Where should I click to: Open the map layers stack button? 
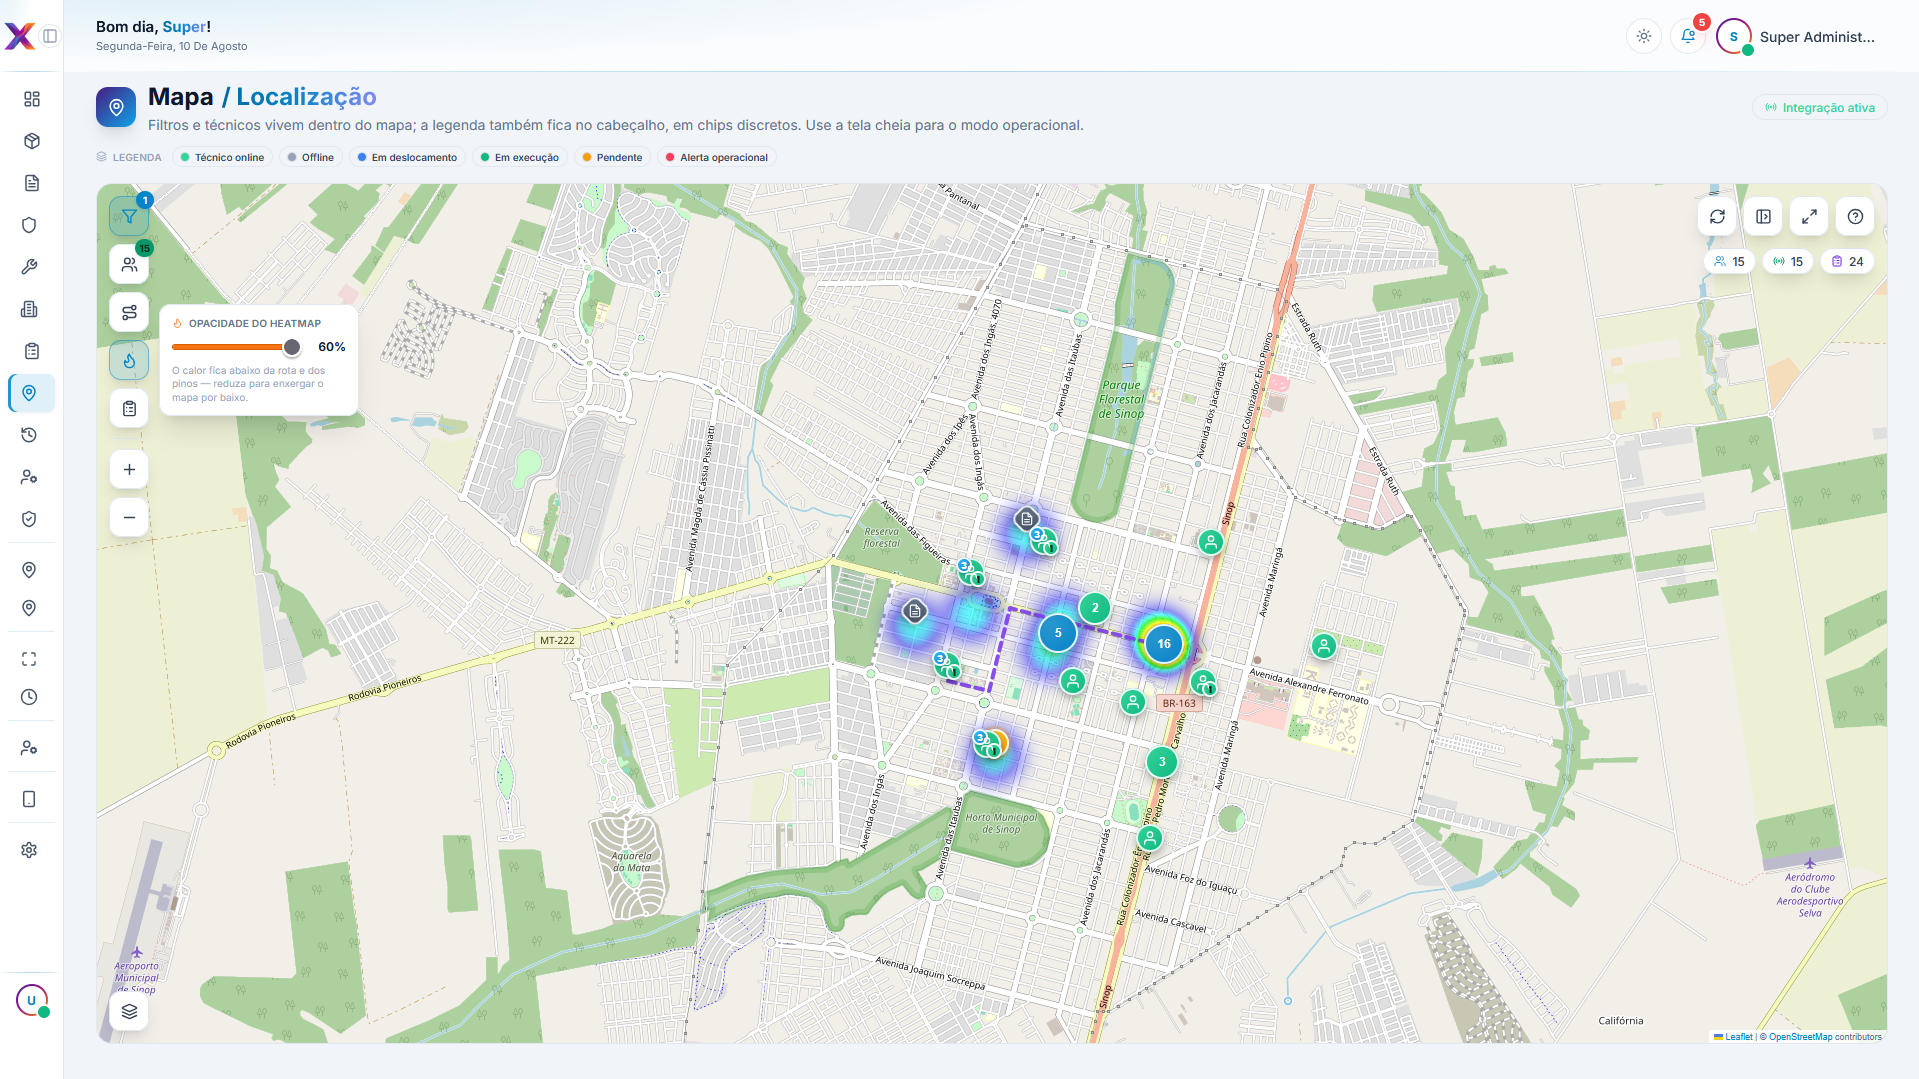129,1012
